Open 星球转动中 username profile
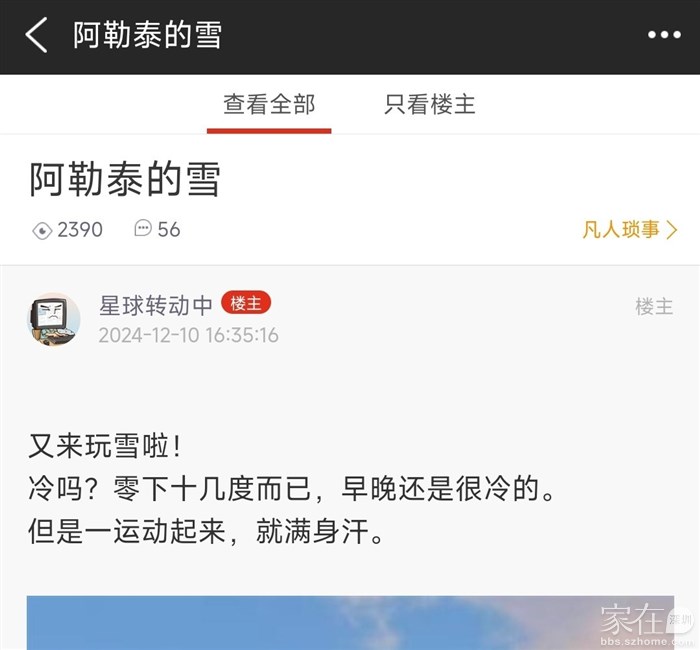The image size is (700, 650). (155, 306)
